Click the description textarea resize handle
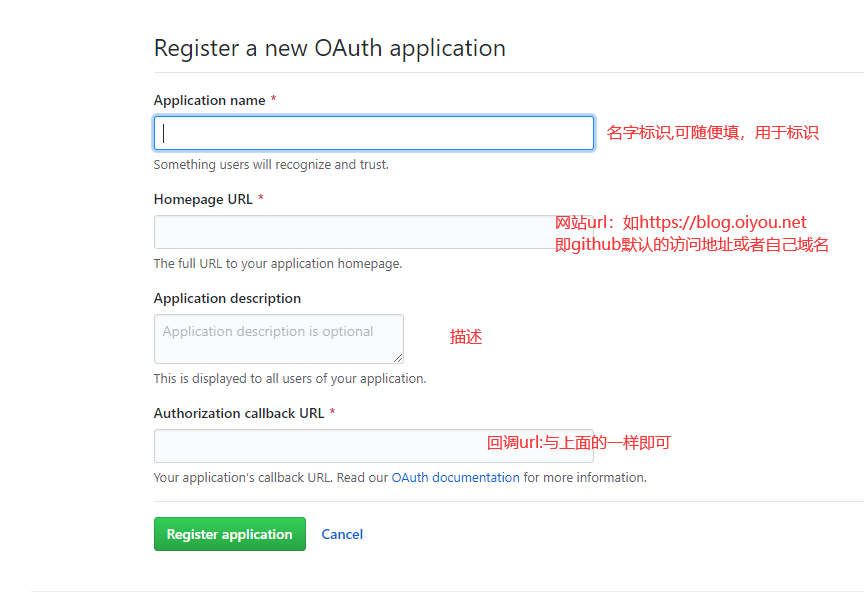This screenshot has width=864, height=598. pos(398,357)
